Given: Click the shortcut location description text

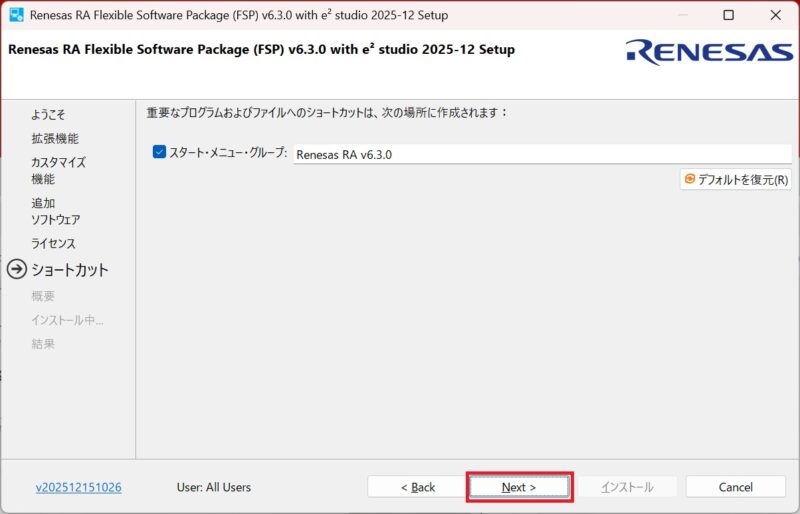Looking at the screenshot, I should coord(328,112).
